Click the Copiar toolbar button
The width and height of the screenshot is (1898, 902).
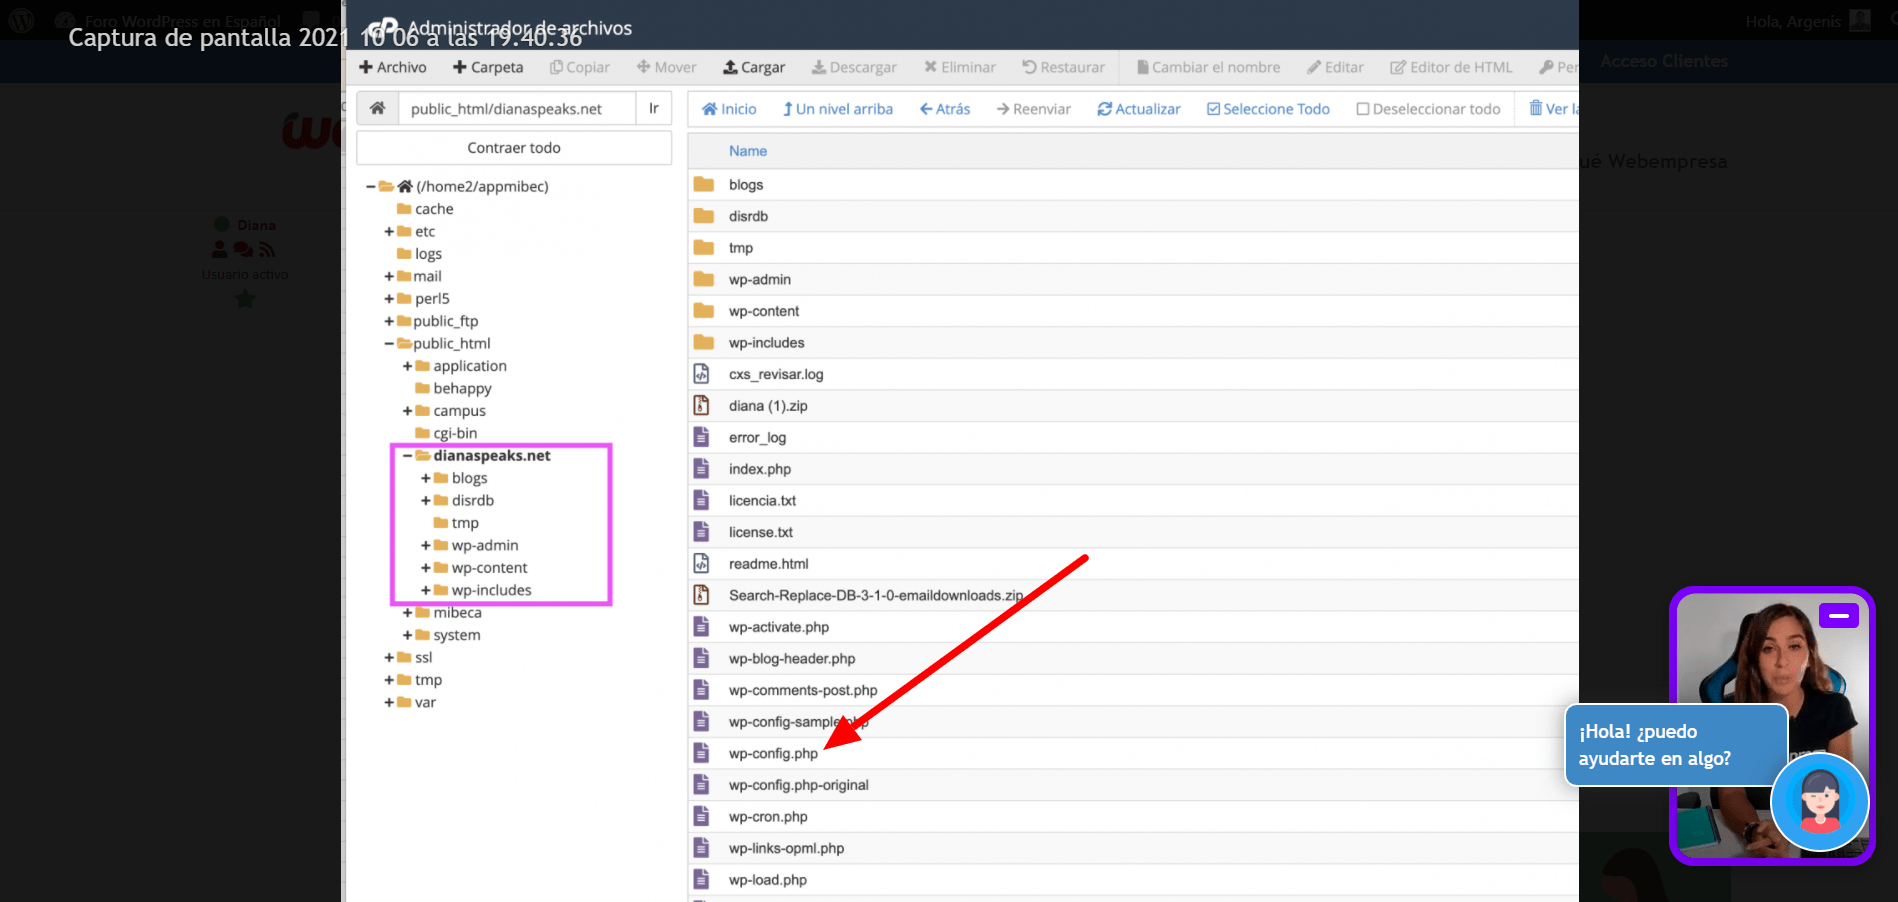(580, 67)
